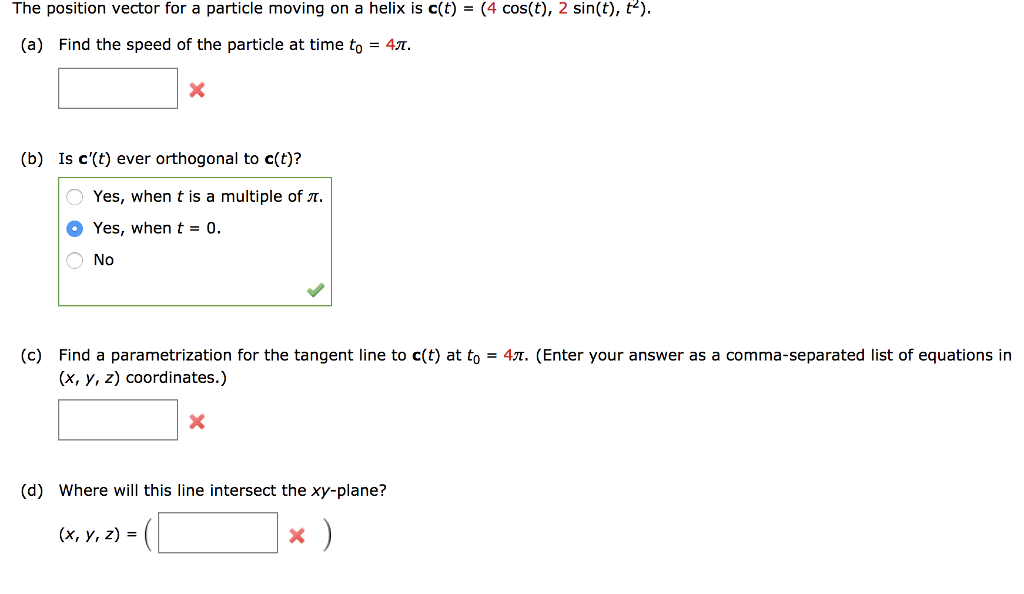Click the red X next to part (c) answer box
The width and height of the screenshot is (1024, 594).
tap(197, 421)
